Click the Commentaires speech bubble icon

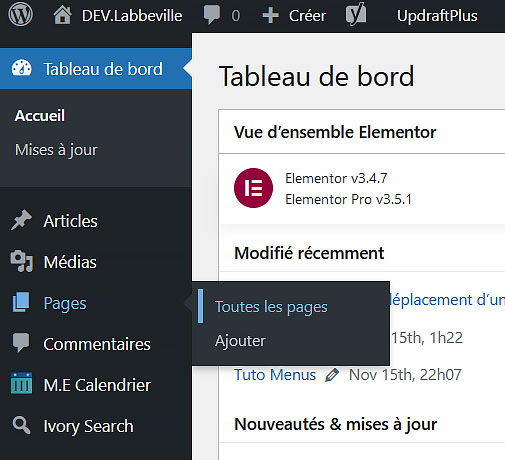point(21,342)
